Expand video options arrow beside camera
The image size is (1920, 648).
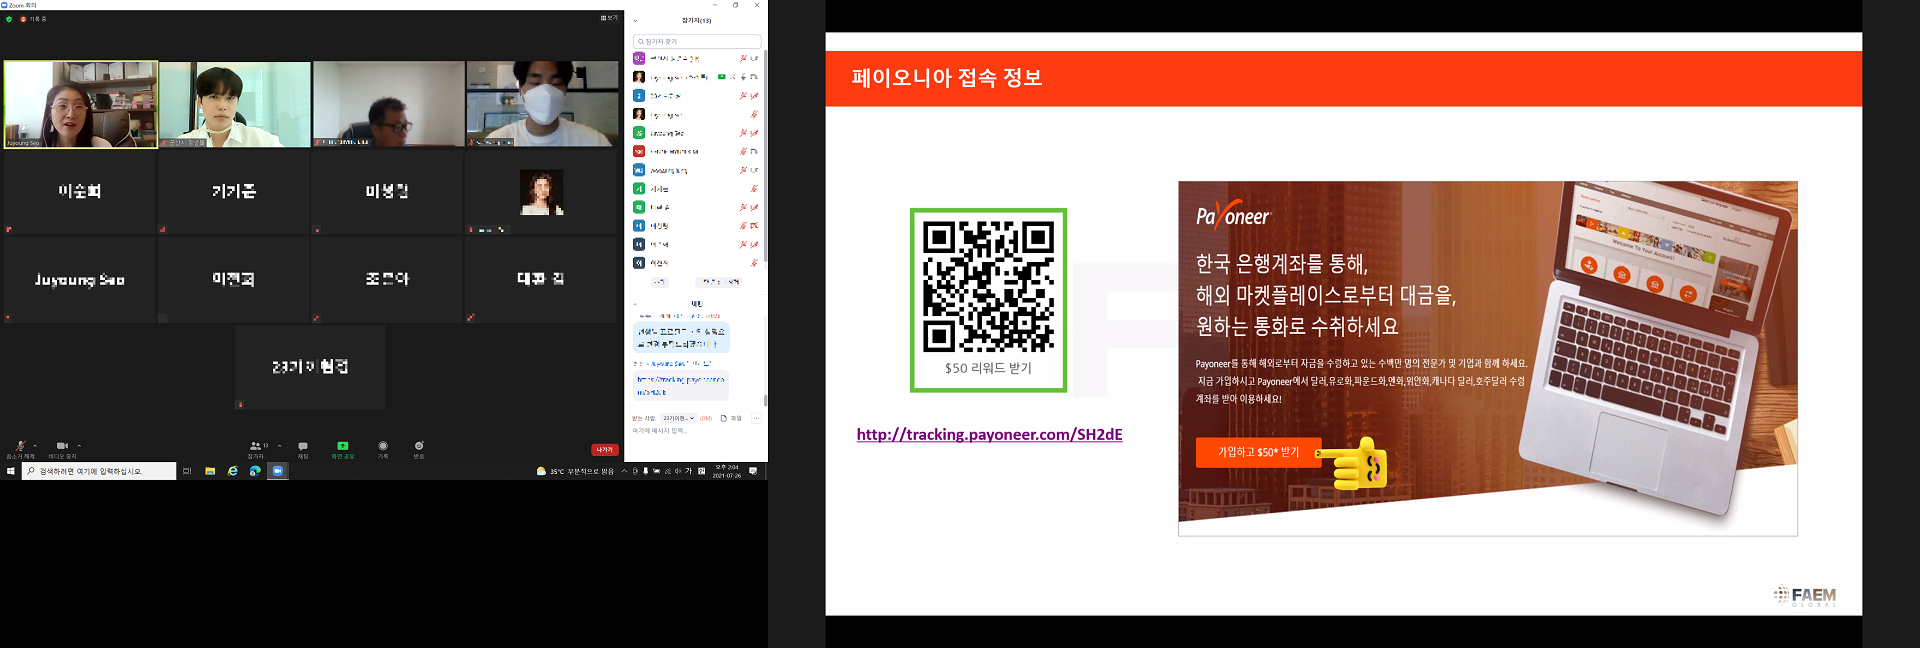point(79,445)
